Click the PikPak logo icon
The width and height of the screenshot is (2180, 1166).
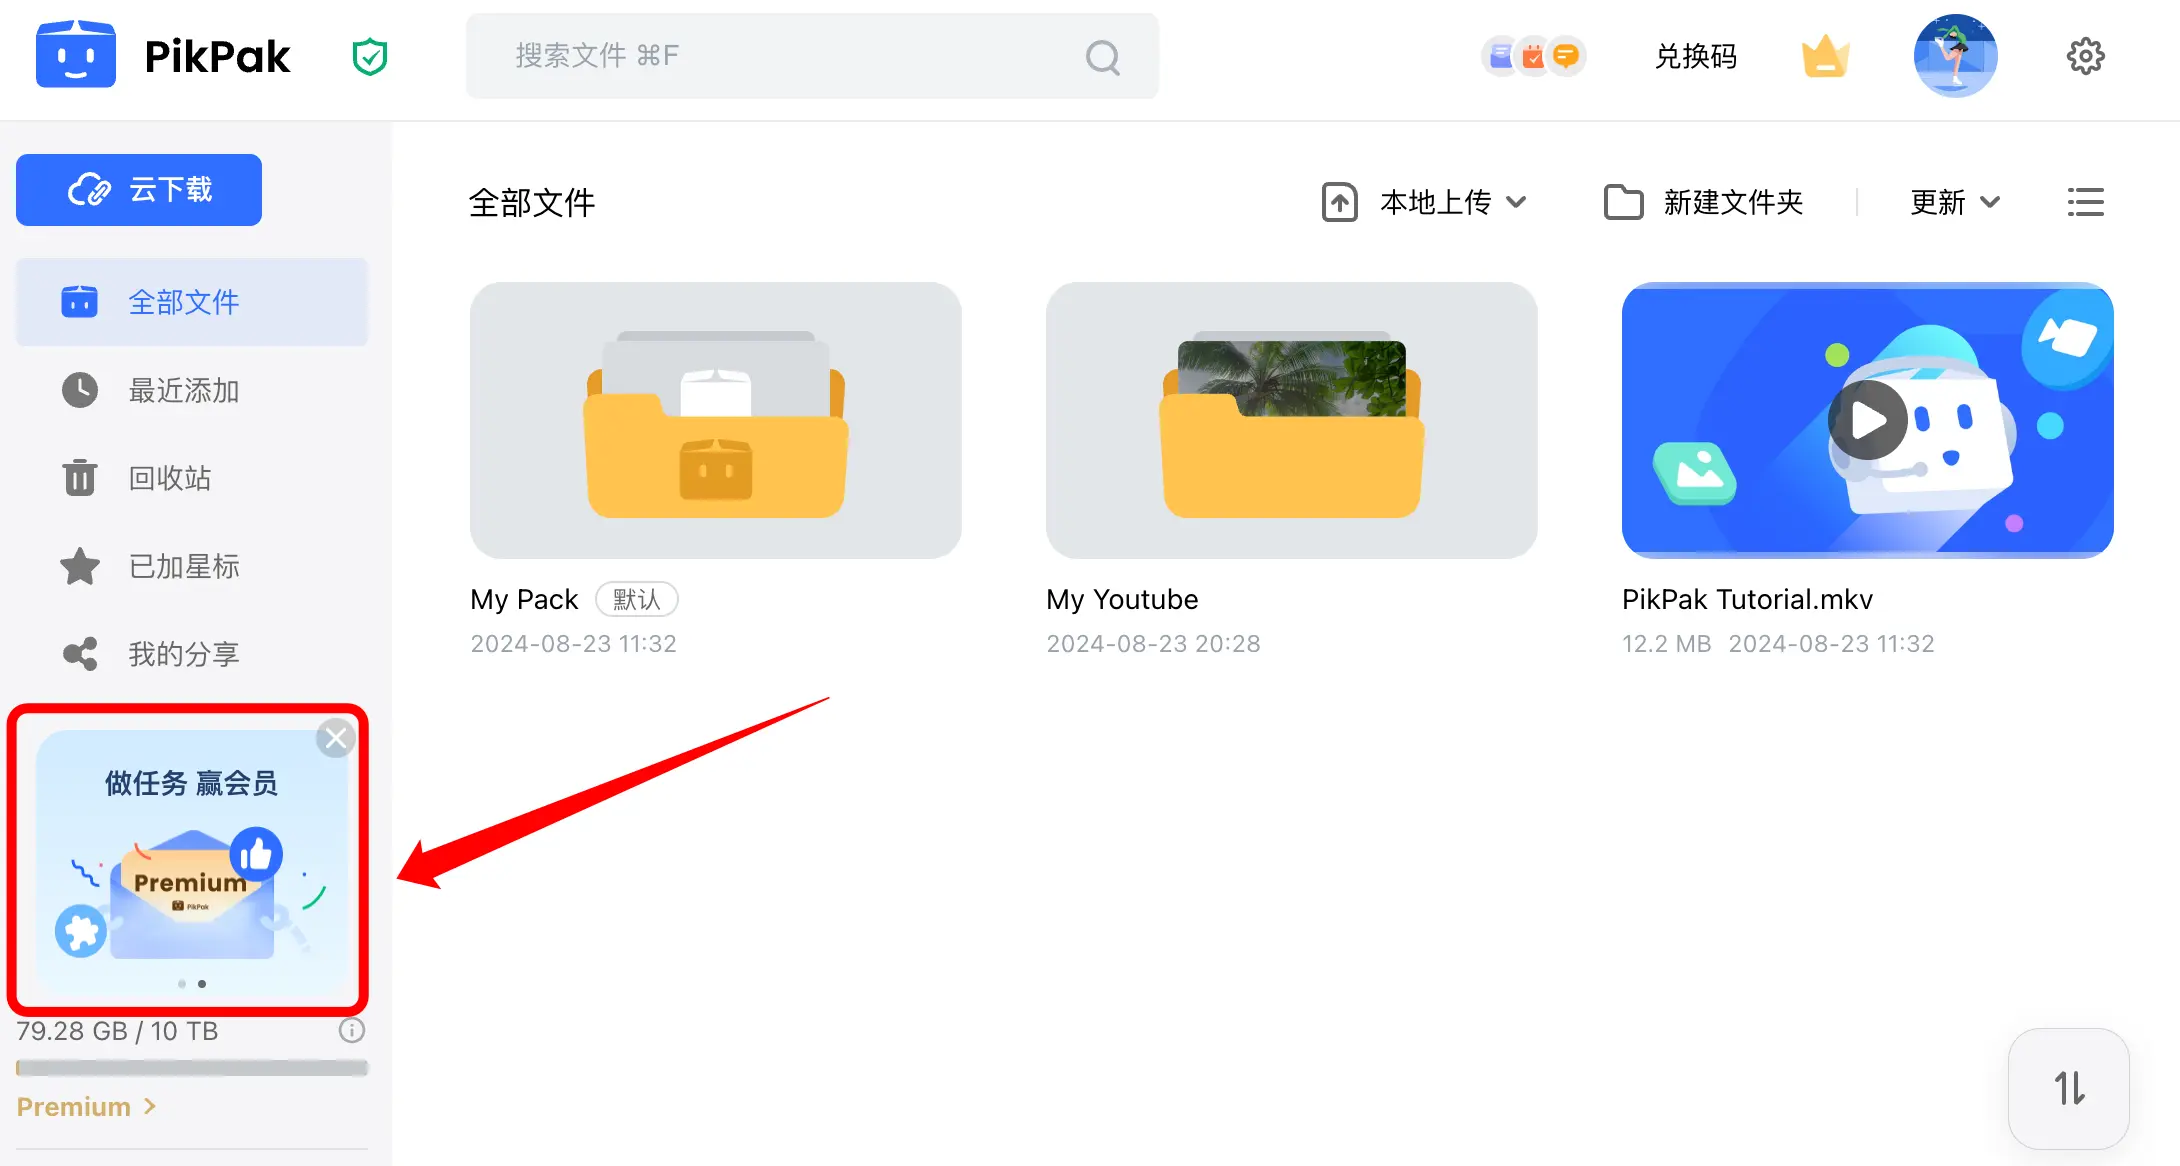tap(76, 55)
